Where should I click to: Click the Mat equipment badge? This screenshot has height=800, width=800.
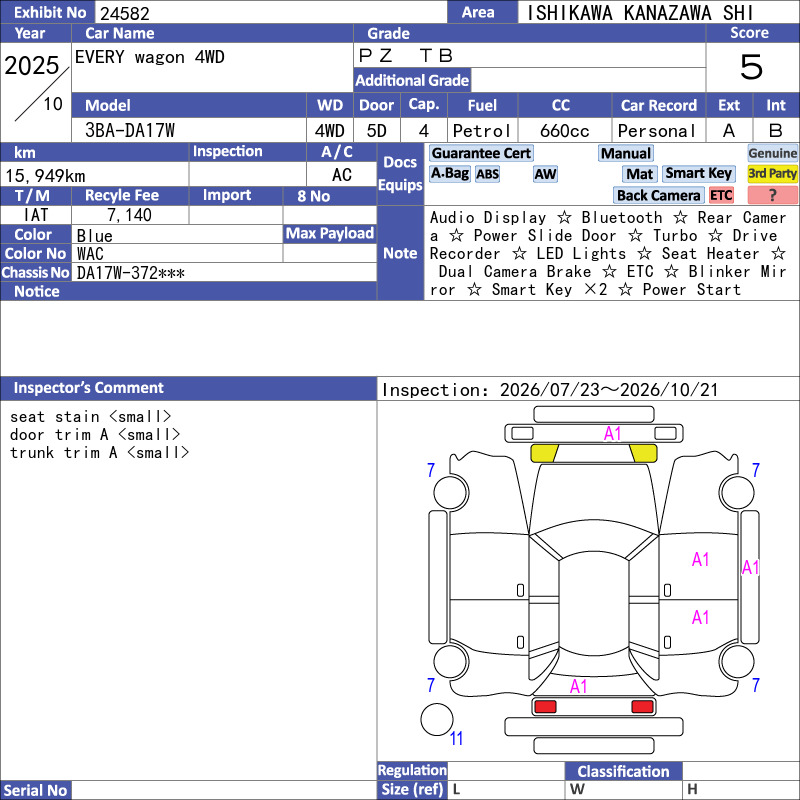point(639,174)
